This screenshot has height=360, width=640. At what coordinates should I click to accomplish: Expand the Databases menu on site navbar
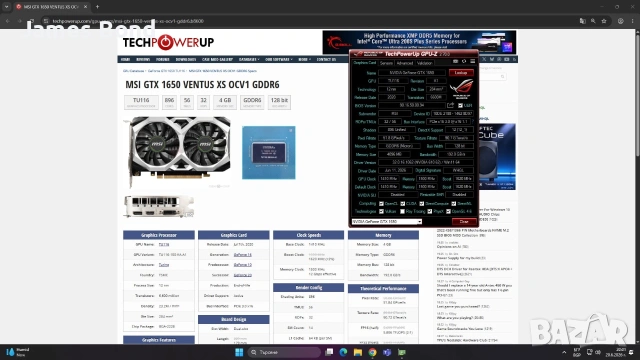pyautogui.click(x=249, y=60)
